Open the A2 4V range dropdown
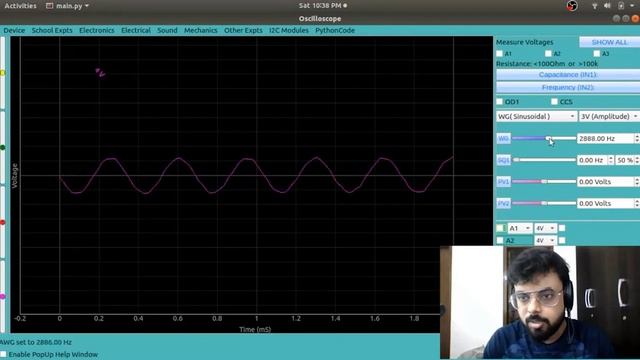This screenshot has height=360, width=640. 545,240
